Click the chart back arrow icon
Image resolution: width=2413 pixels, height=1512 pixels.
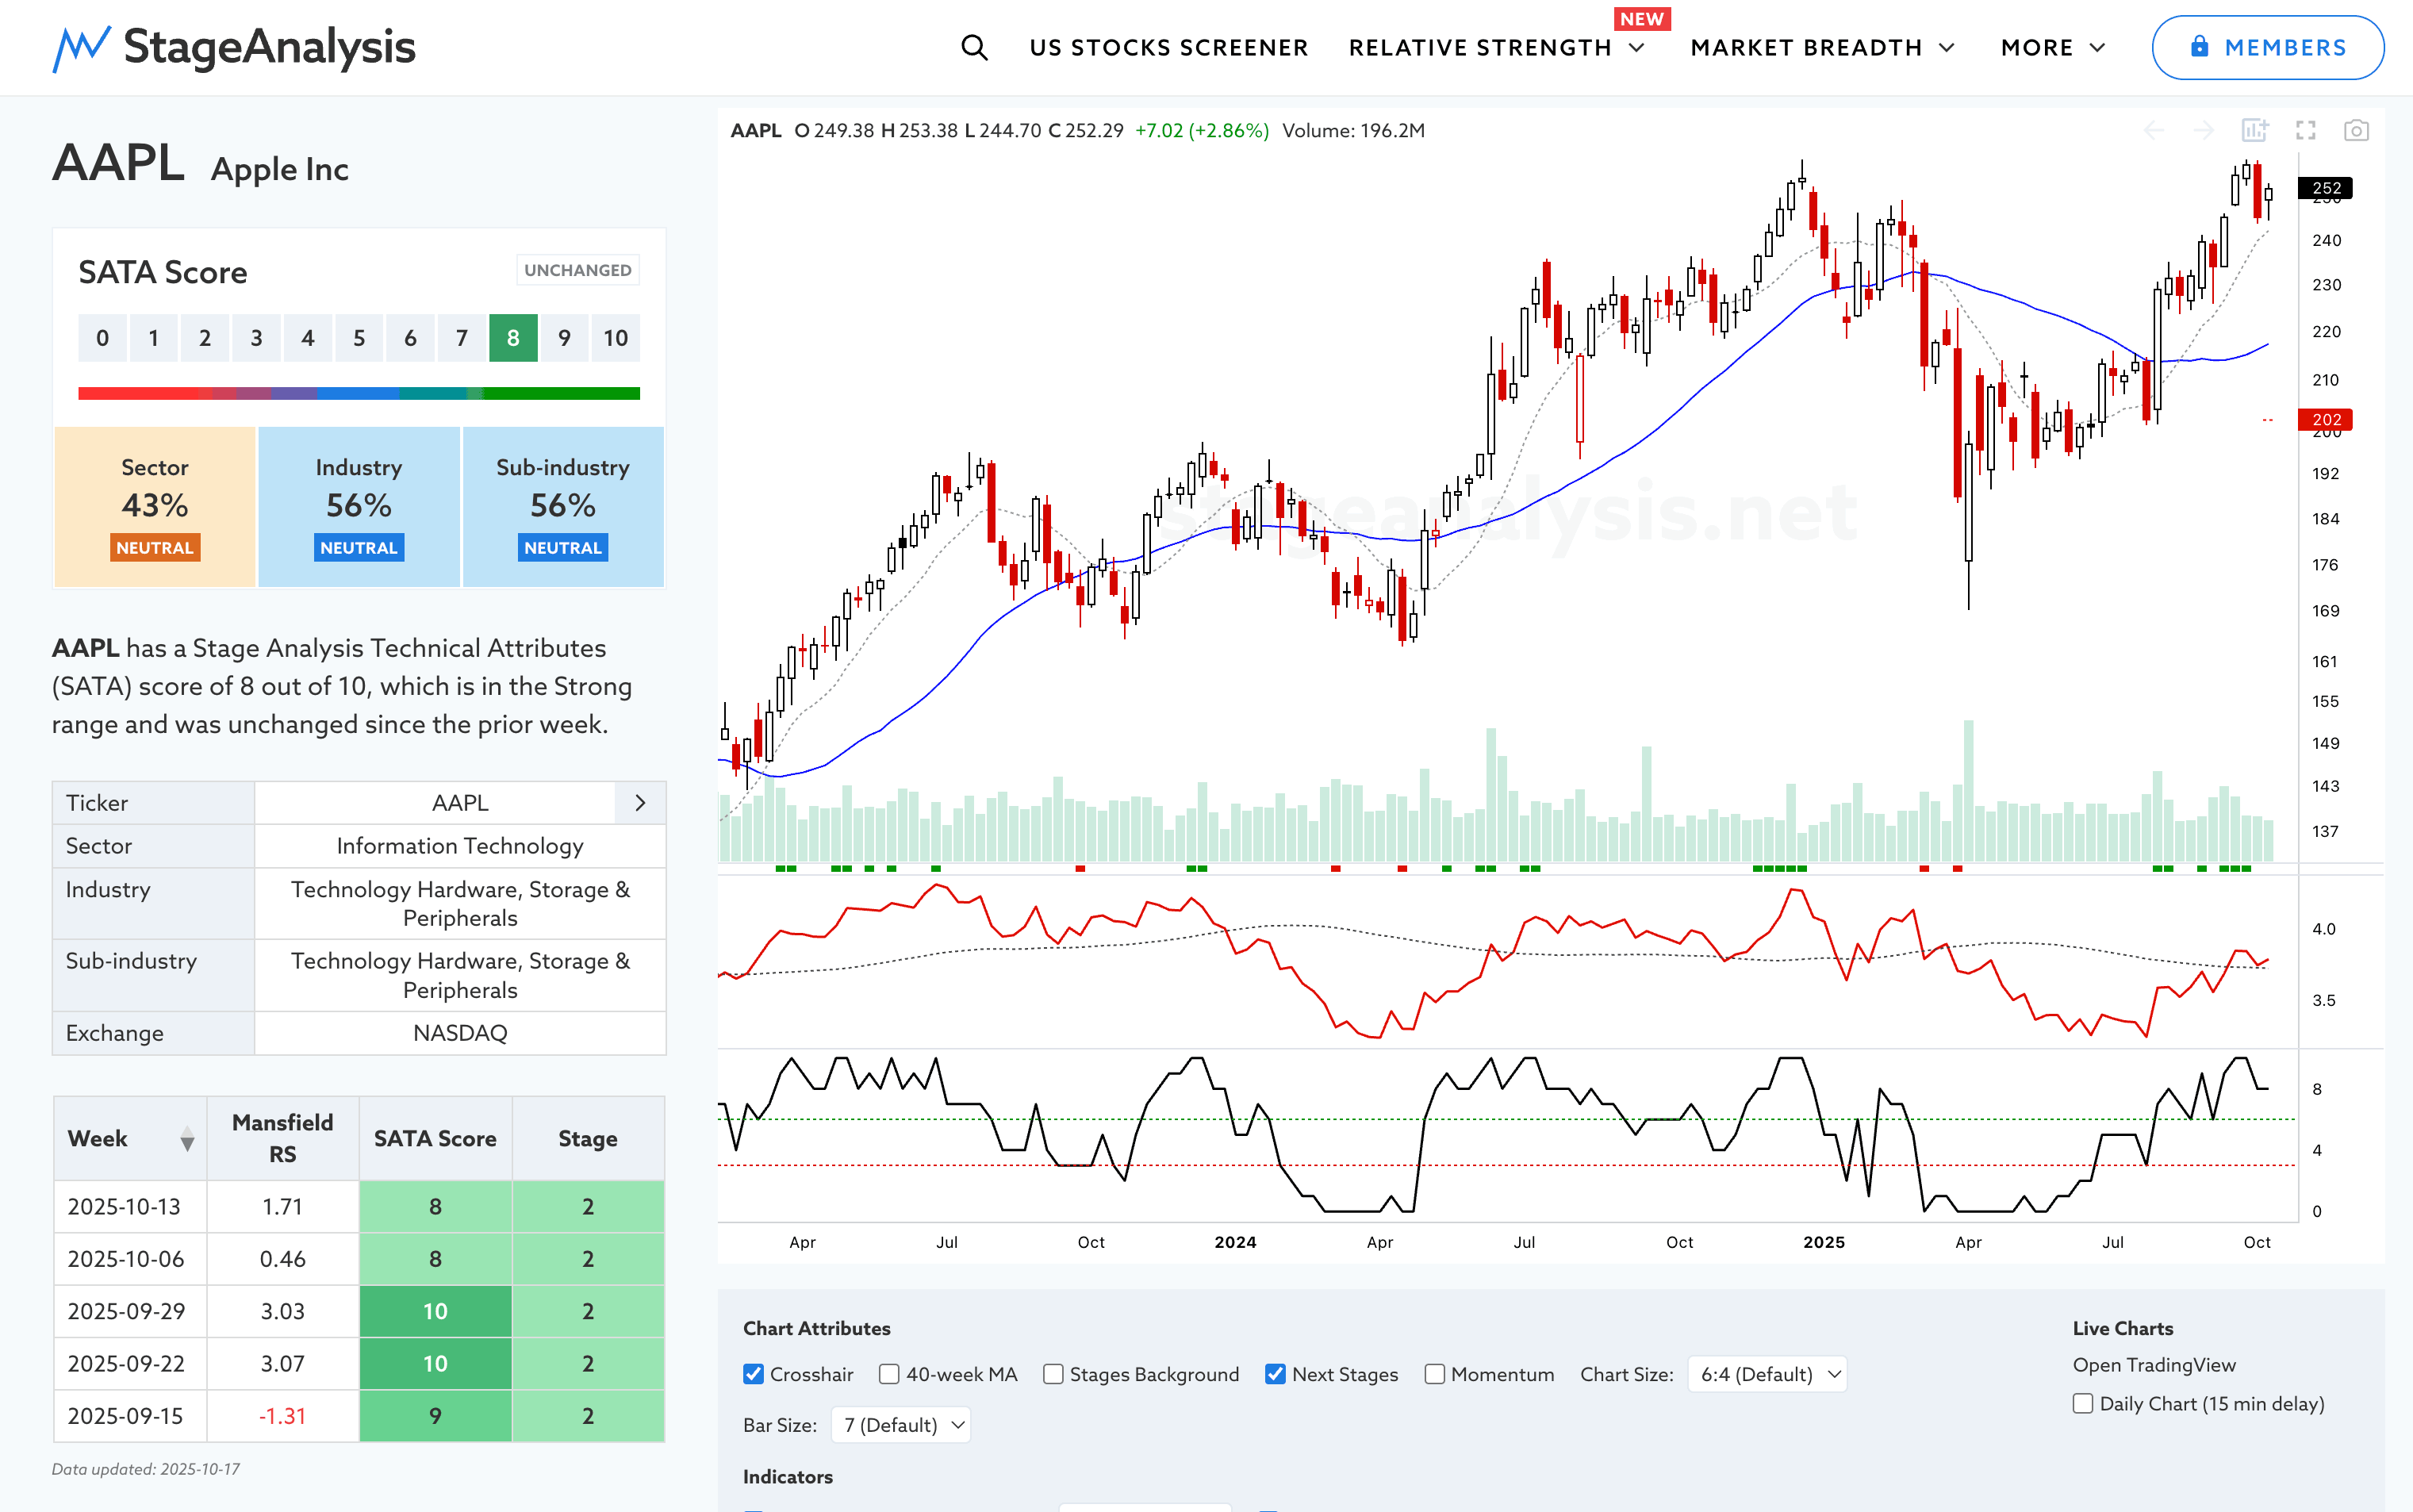pyautogui.click(x=2153, y=130)
